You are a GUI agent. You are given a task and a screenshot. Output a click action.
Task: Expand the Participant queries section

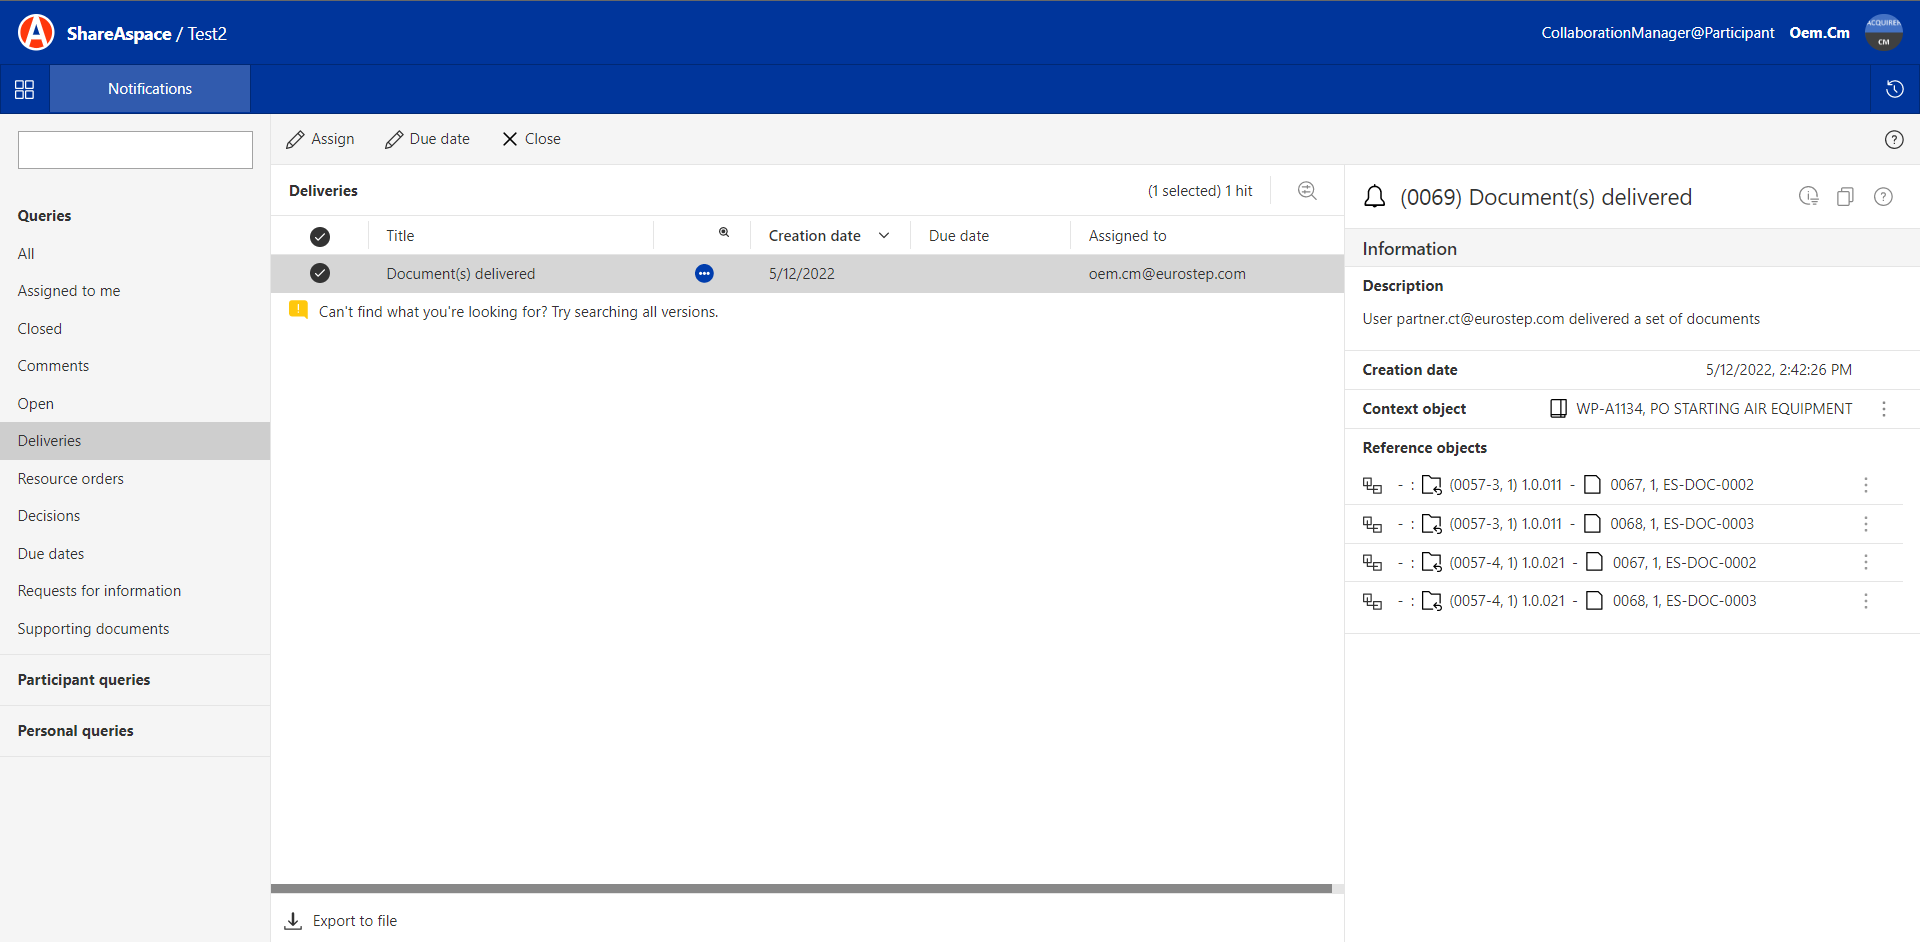84,680
